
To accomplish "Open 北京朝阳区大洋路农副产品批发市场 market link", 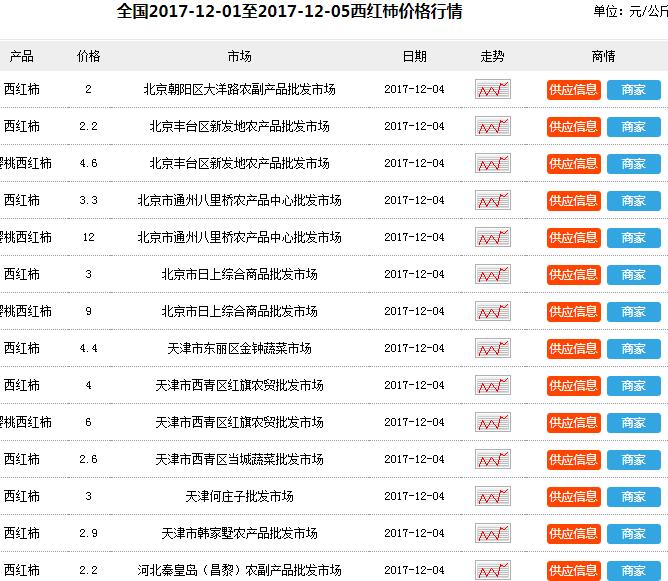I will tap(239, 90).
